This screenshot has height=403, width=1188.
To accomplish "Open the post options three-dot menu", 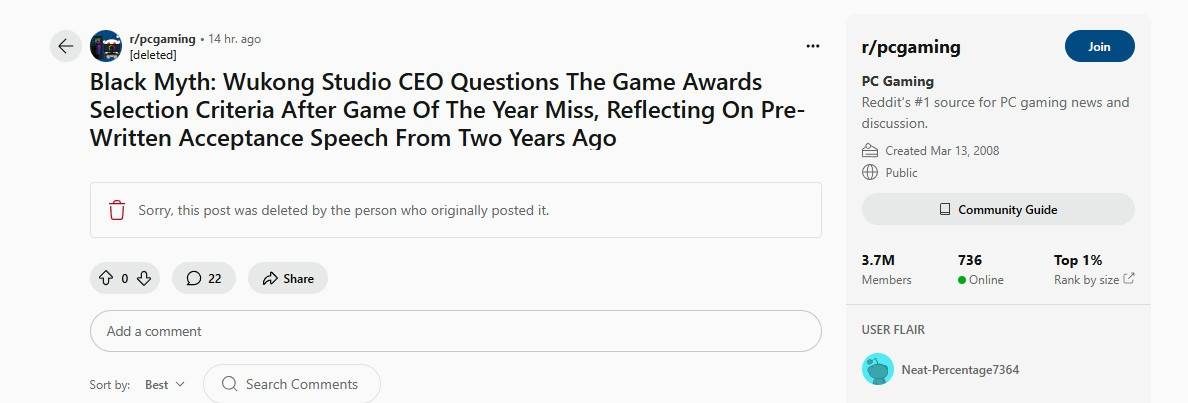I will (x=813, y=46).
